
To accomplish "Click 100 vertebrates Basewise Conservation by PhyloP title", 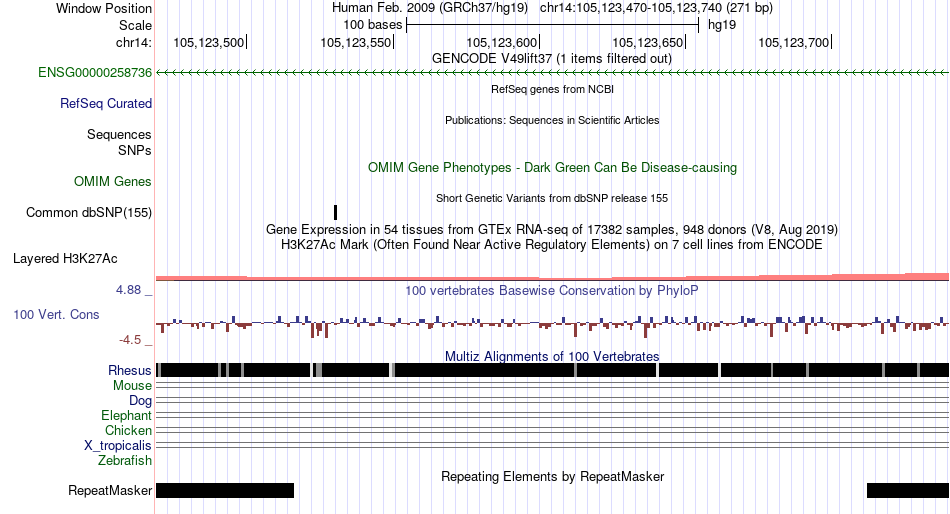I will click(552, 290).
